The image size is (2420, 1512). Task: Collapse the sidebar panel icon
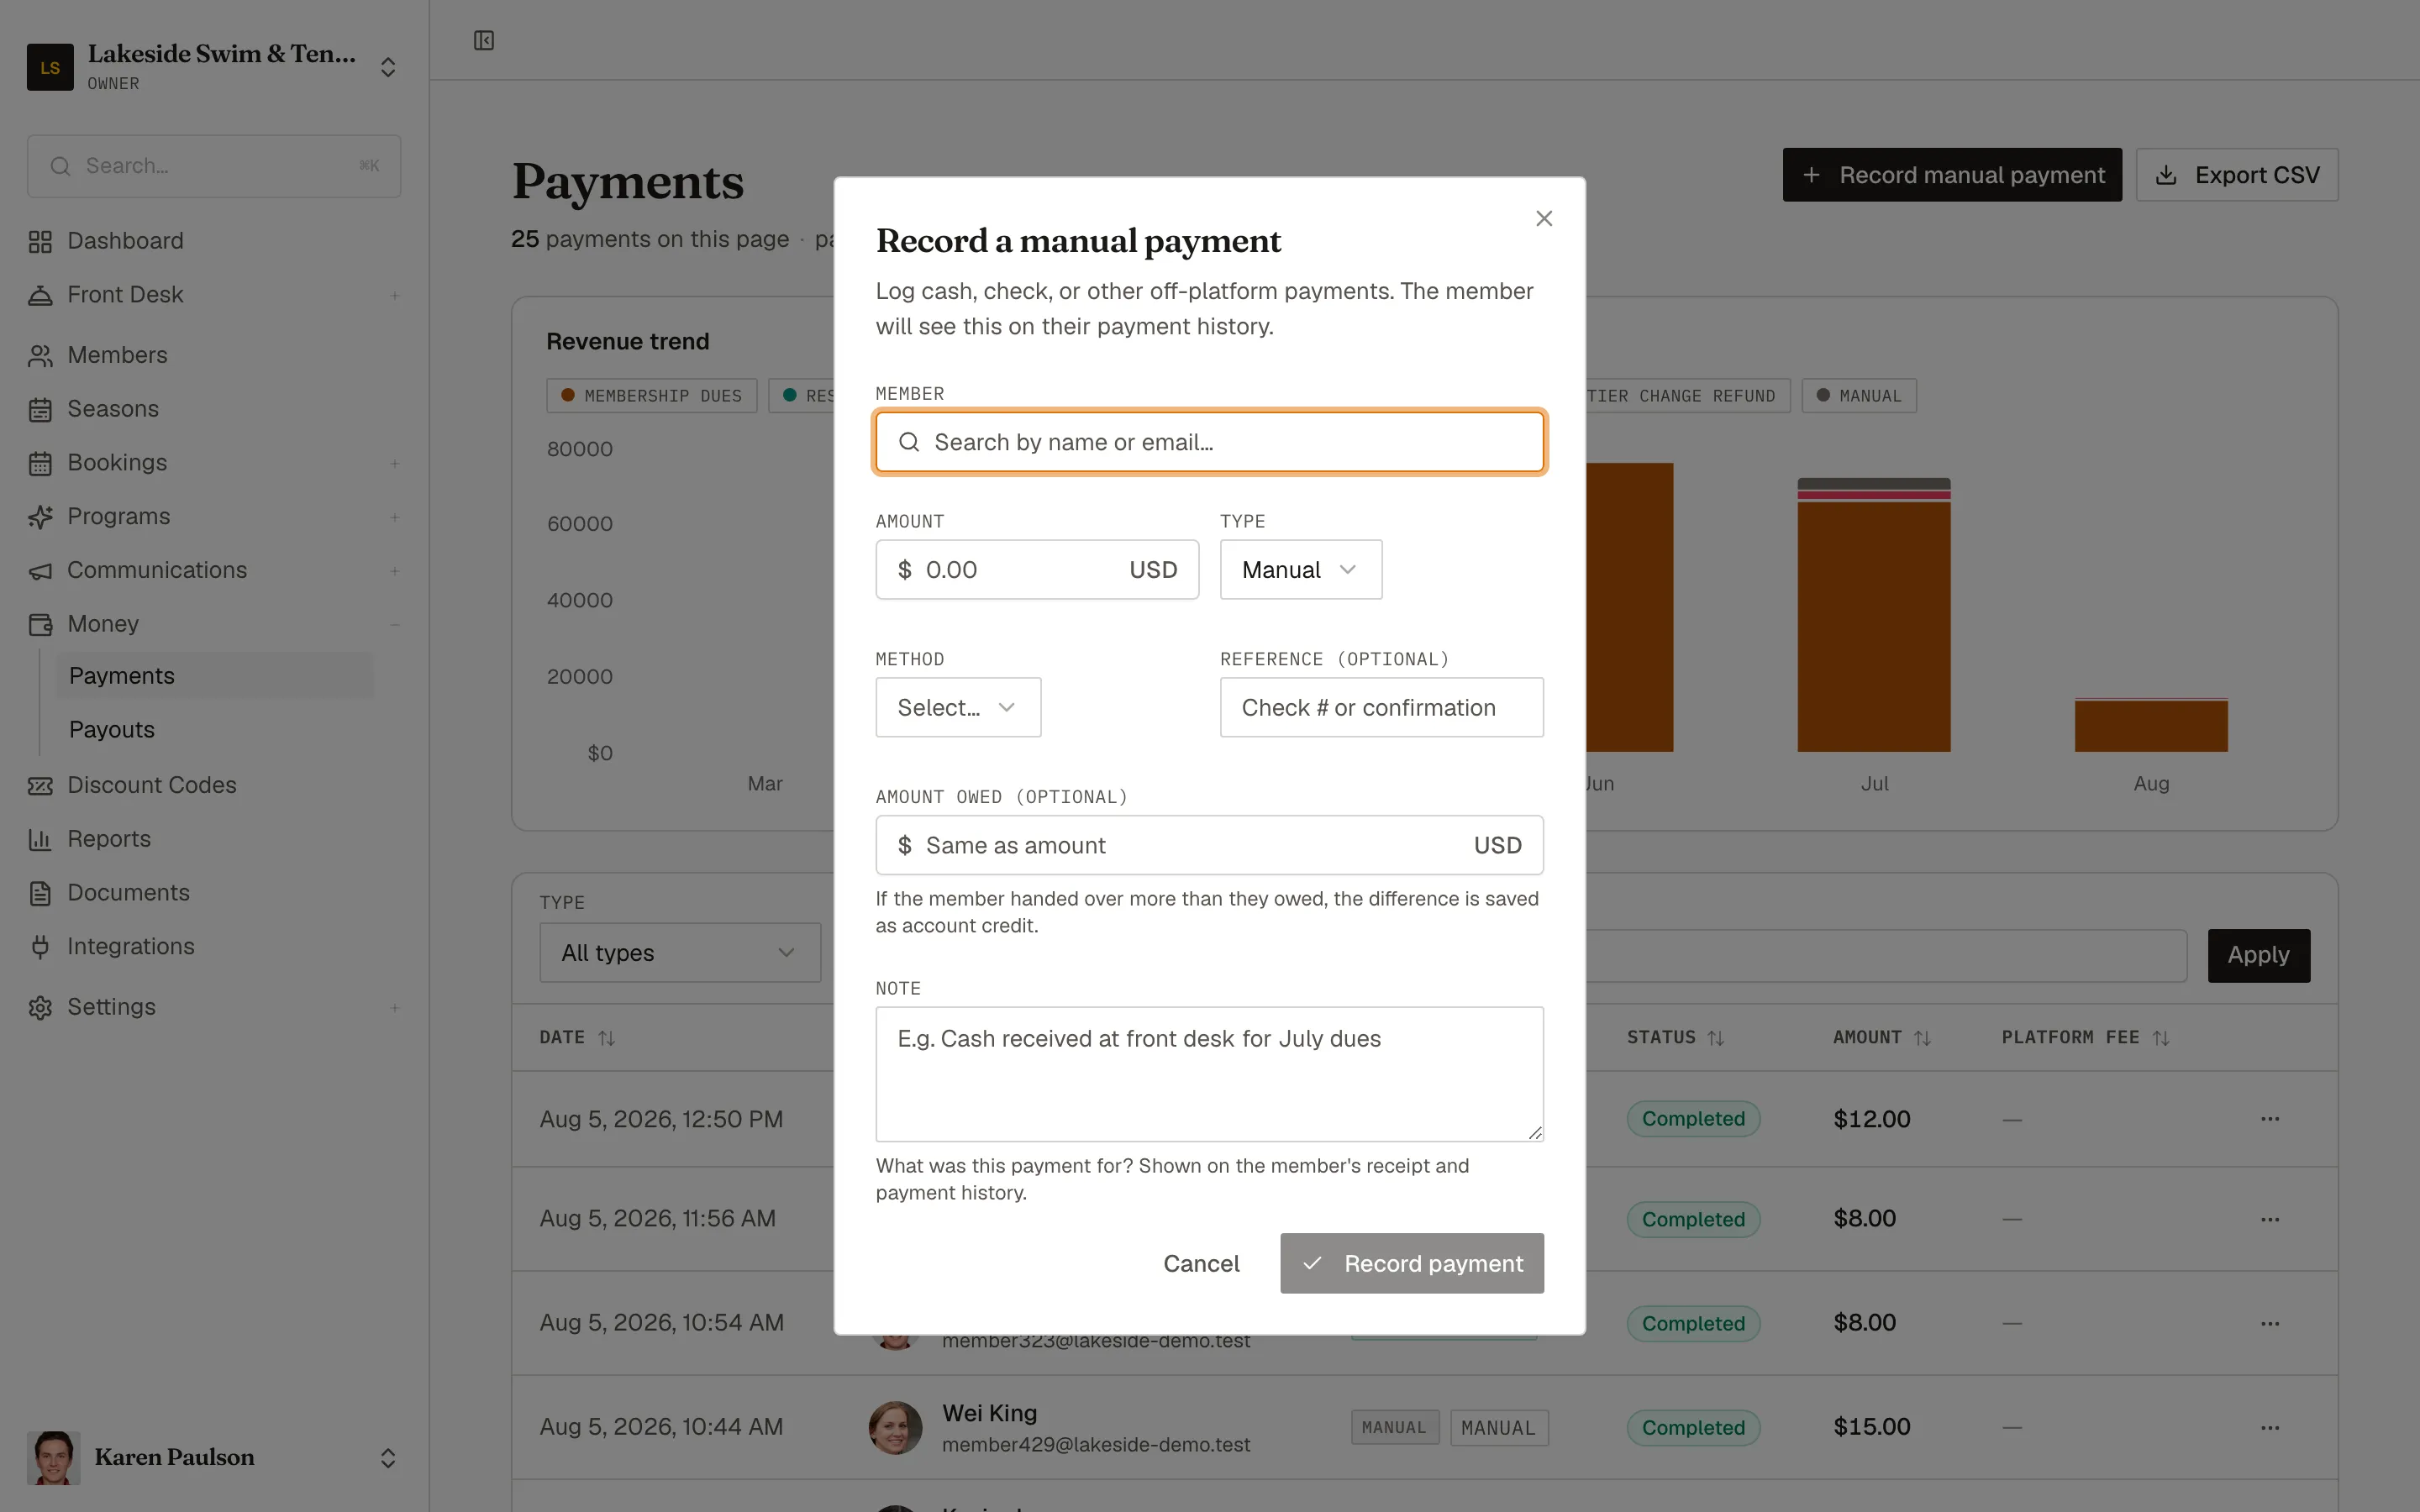[484, 40]
